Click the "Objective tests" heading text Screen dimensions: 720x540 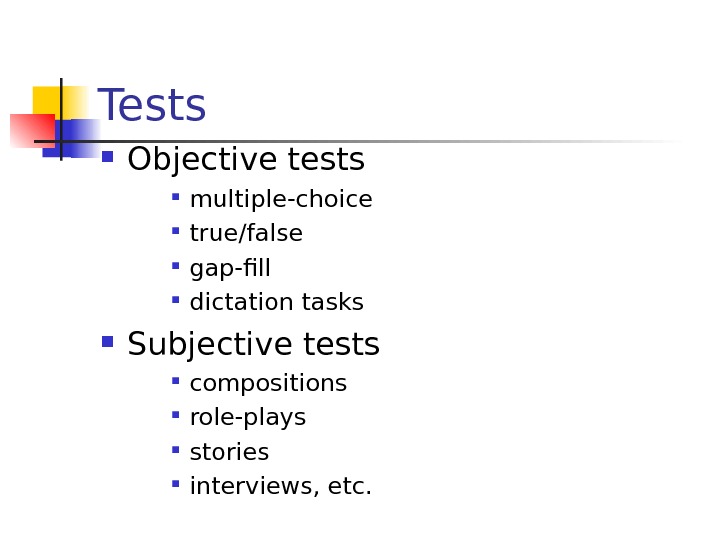pos(246,160)
